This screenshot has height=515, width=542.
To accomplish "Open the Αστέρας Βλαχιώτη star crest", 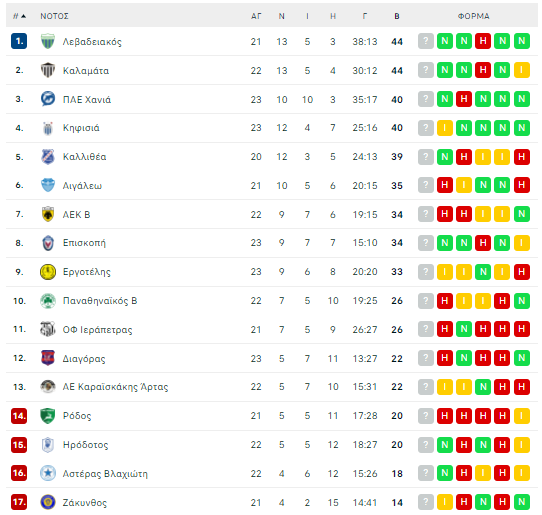I will pyautogui.click(x=48, y=473).
